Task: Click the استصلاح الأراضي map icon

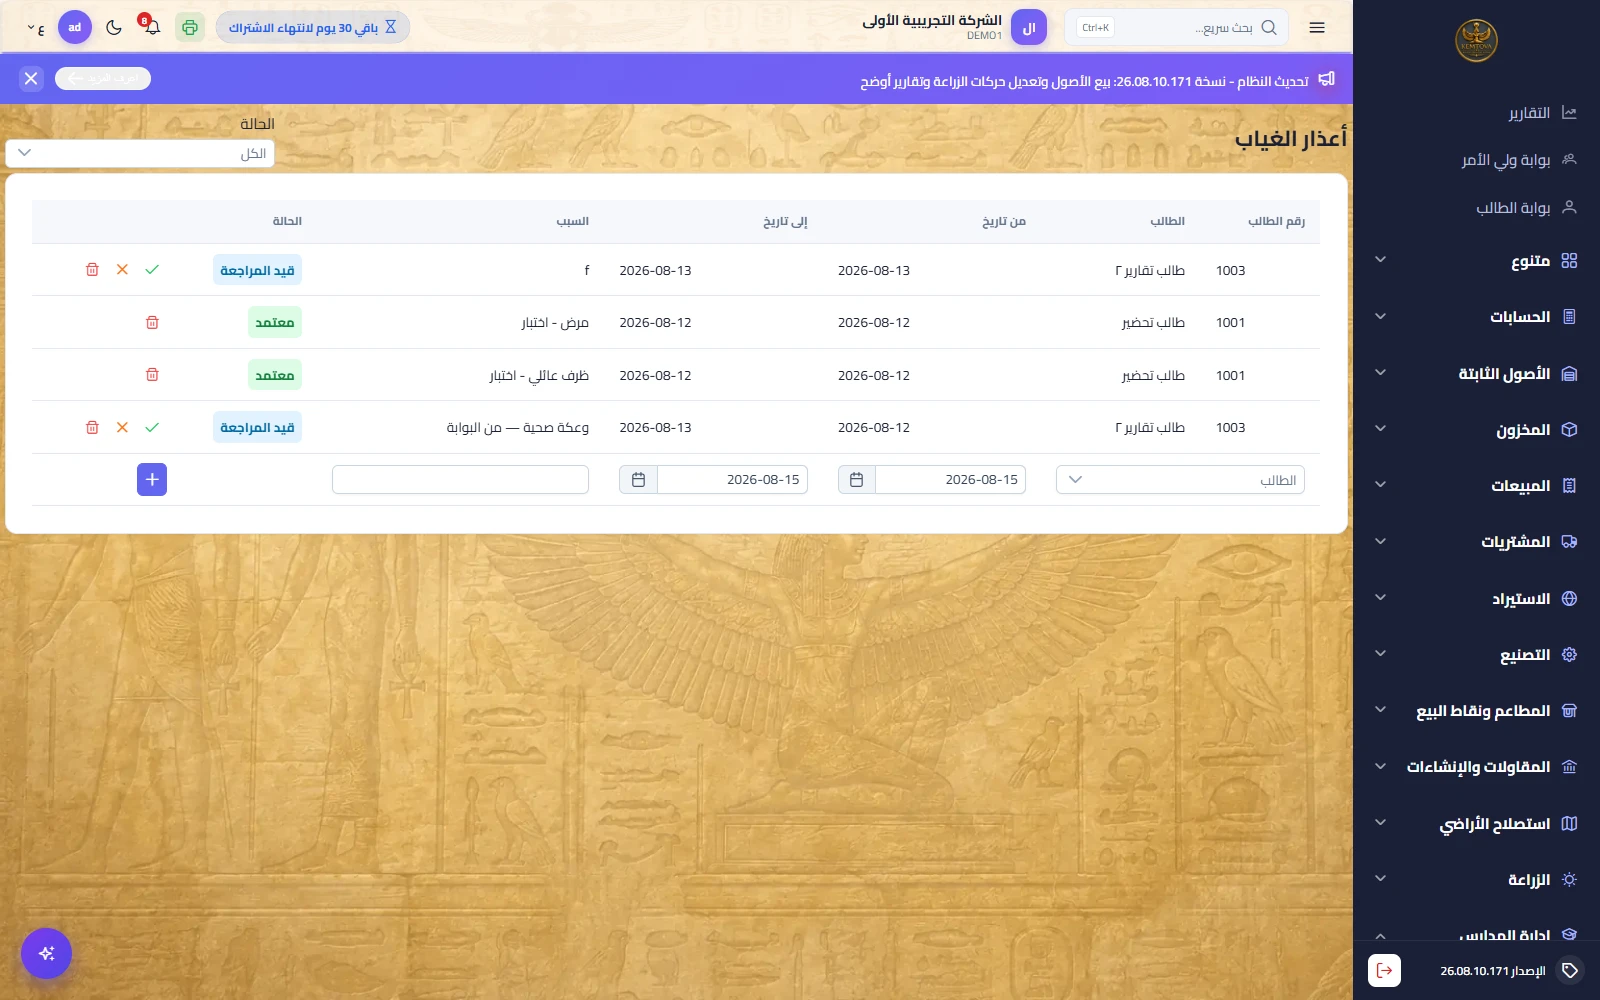Action: tap(1569, 823)
